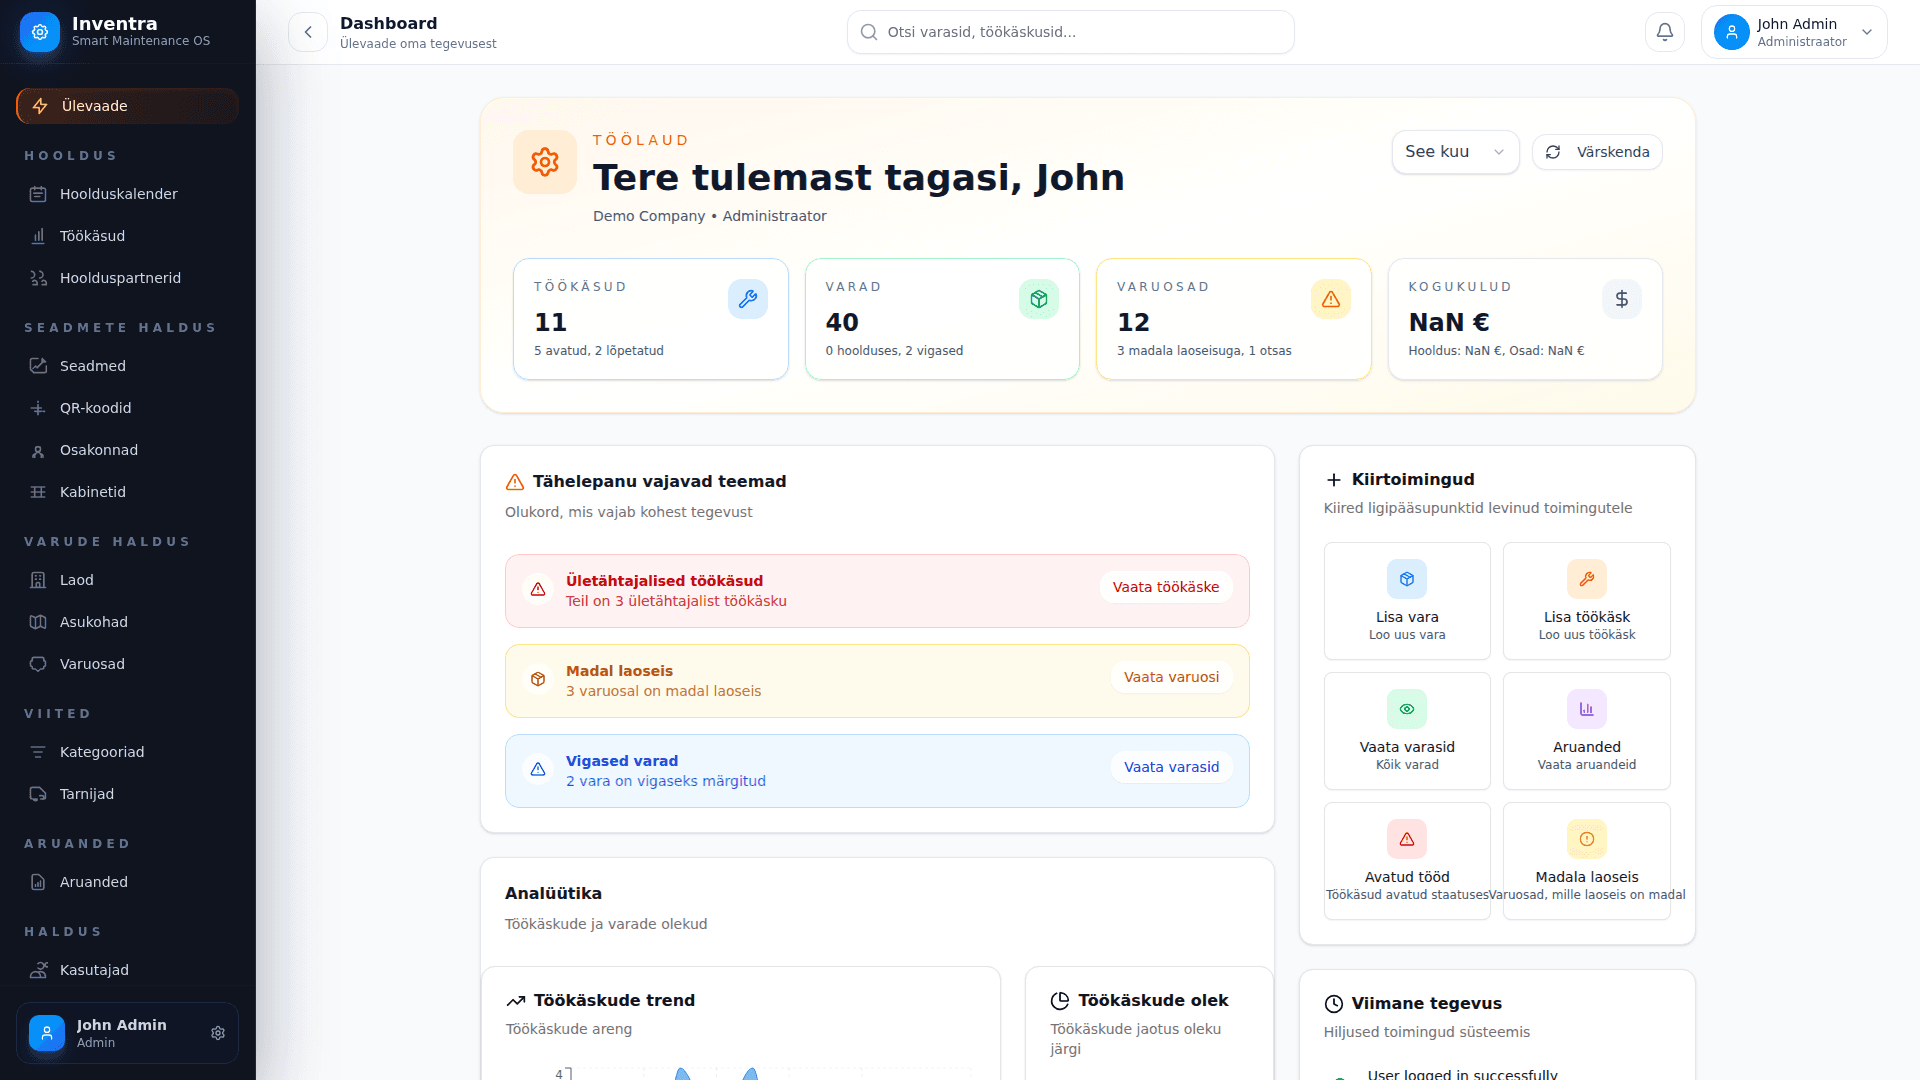Open the Hoolduskalender section
Image resolution: width=1920 pixels, height=1080 pixels.
click(118, 194)
